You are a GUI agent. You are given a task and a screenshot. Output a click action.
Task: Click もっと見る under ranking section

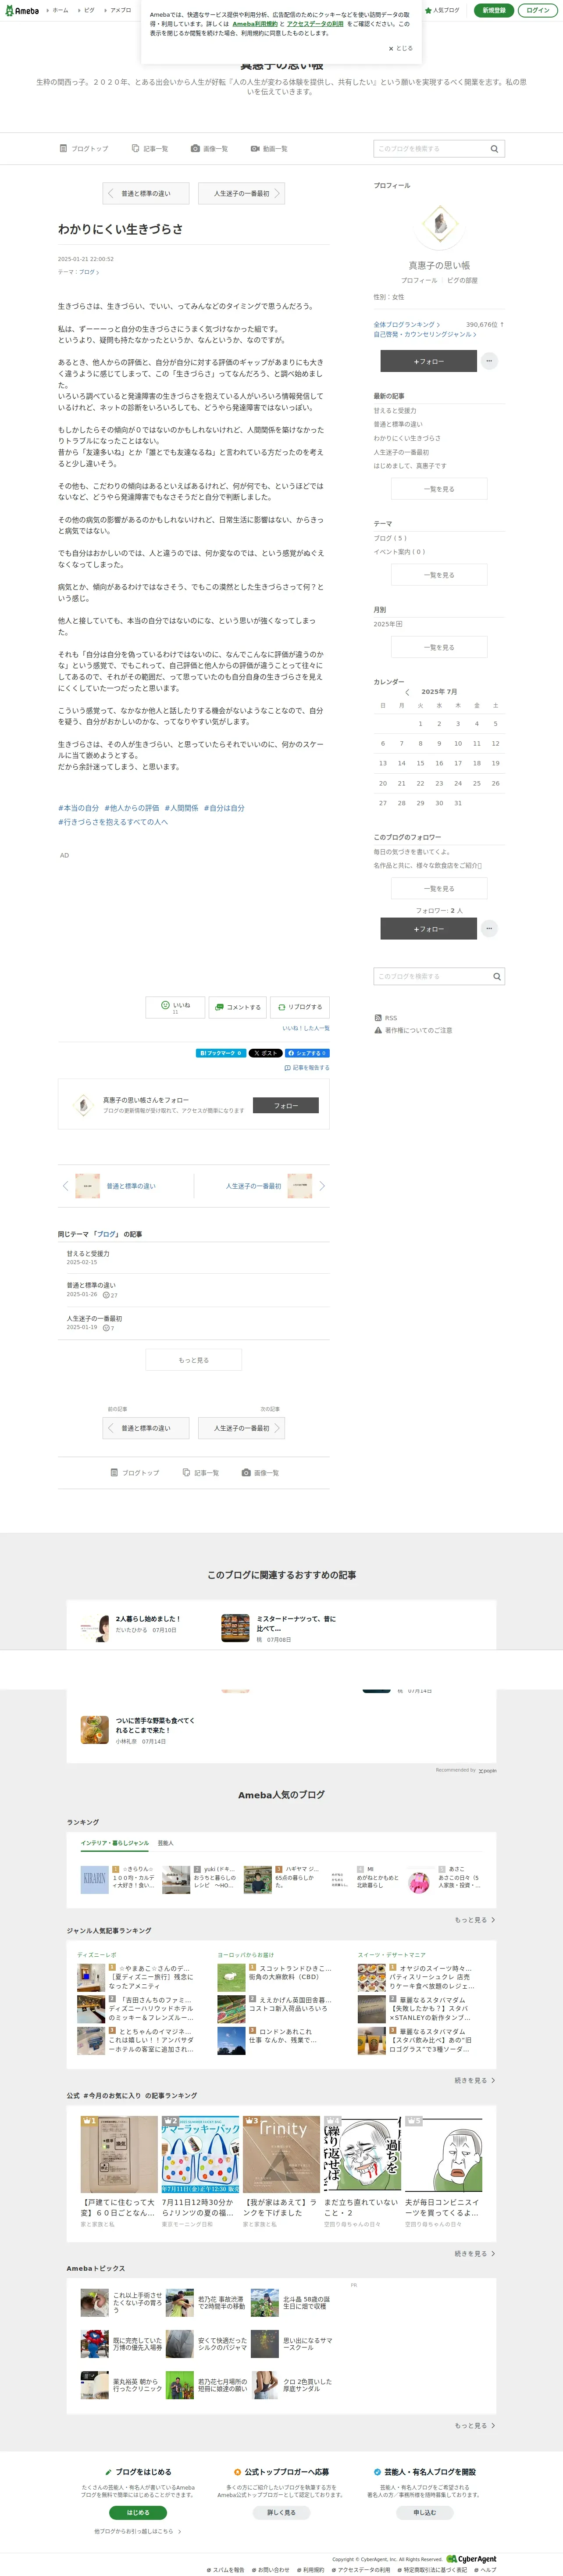click(x=475, y=1920)
